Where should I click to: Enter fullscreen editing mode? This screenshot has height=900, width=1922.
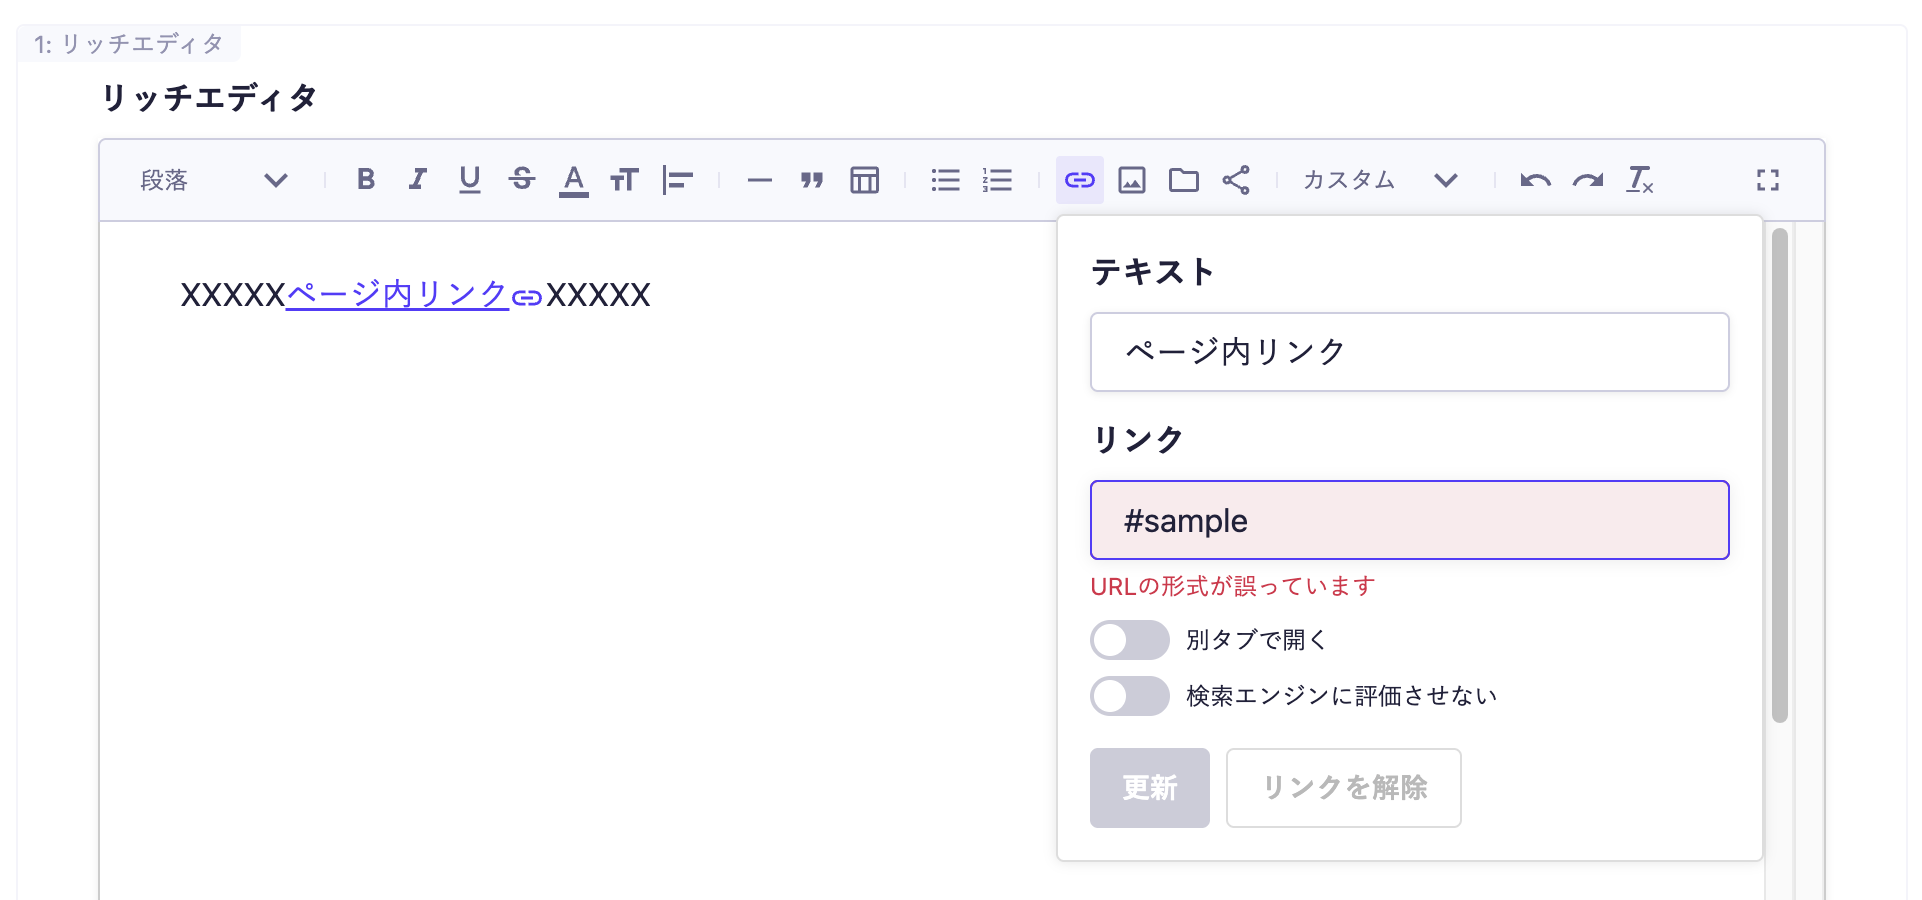pos(1768,180)
